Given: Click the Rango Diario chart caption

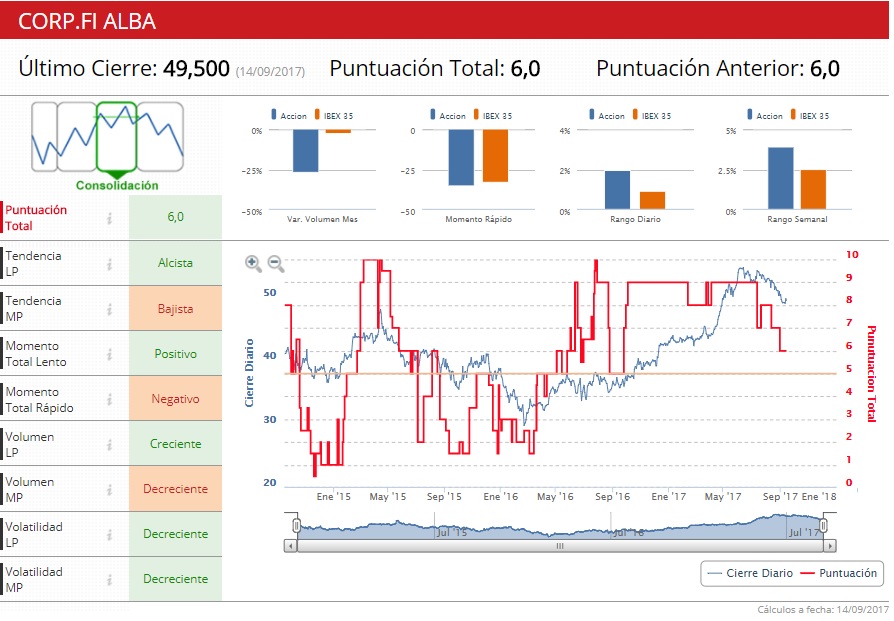Looking at the screenshot, I should click(x=635, y=219).
